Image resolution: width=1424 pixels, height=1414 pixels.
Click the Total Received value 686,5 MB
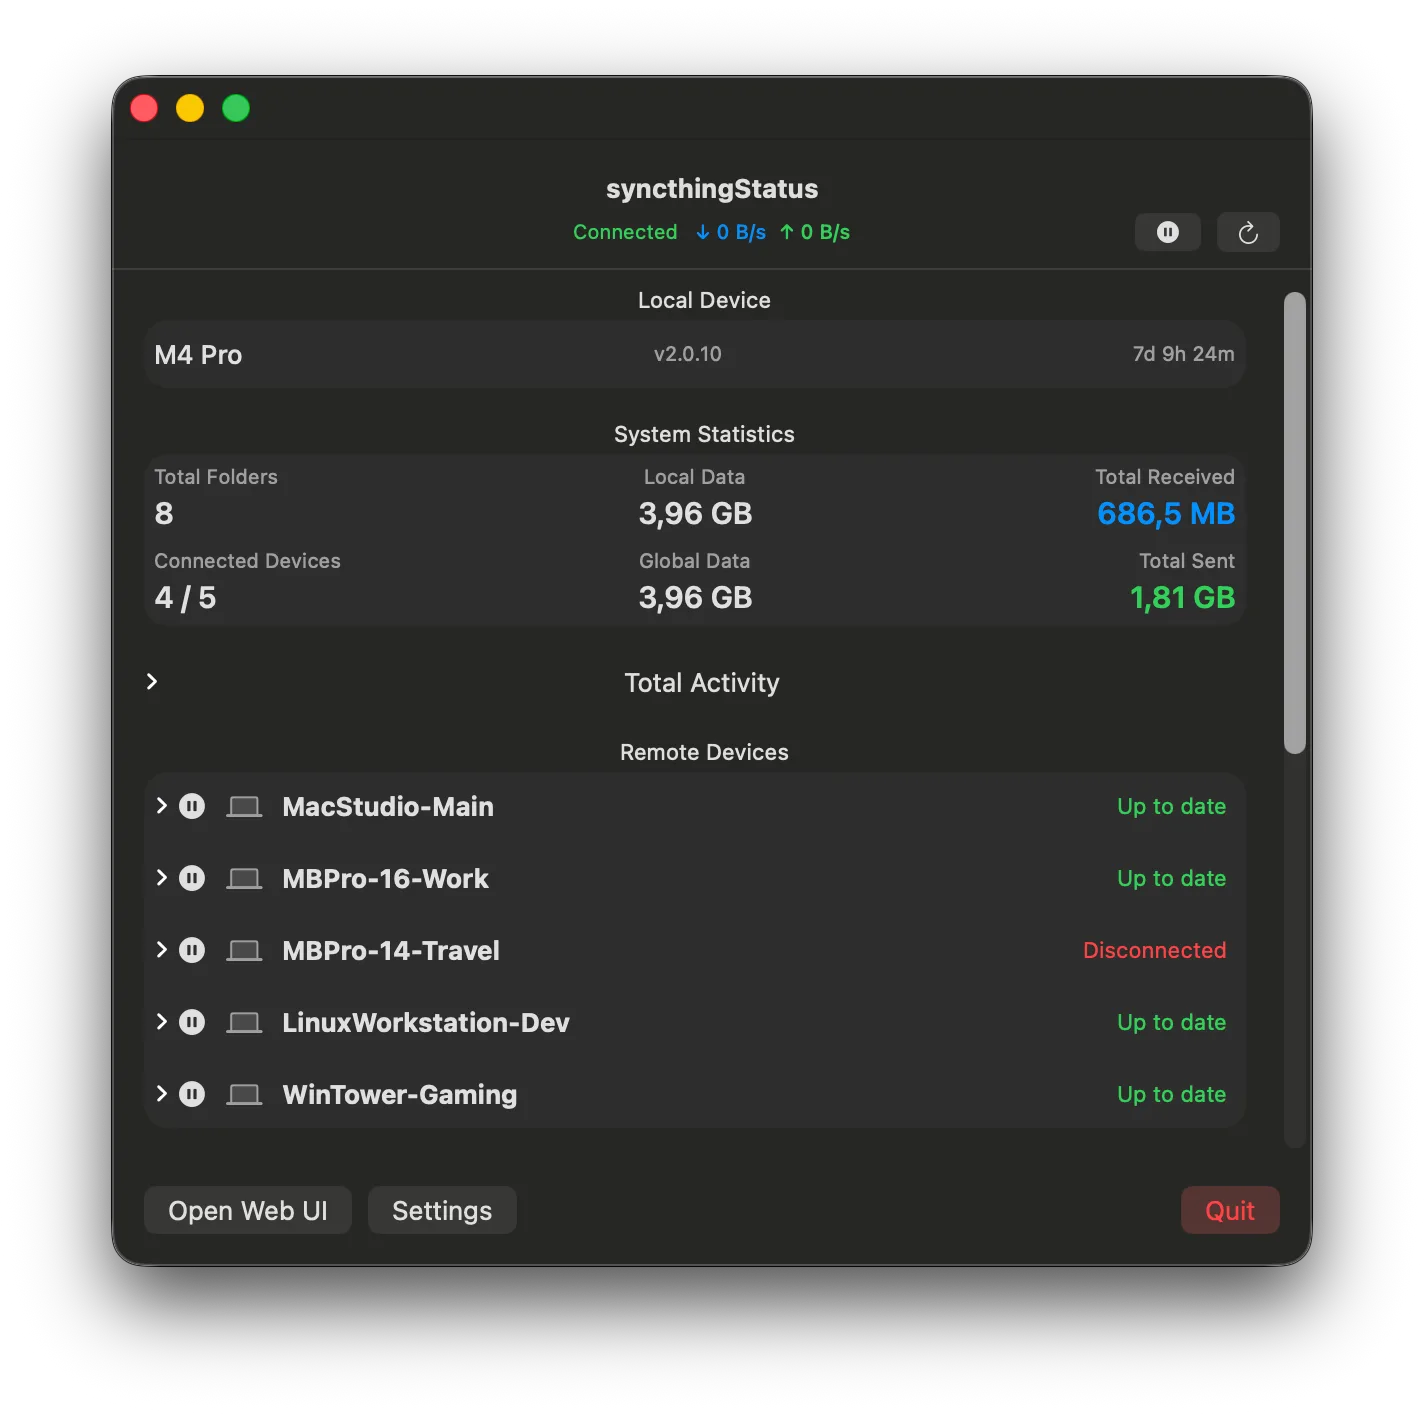point(1166,513)
